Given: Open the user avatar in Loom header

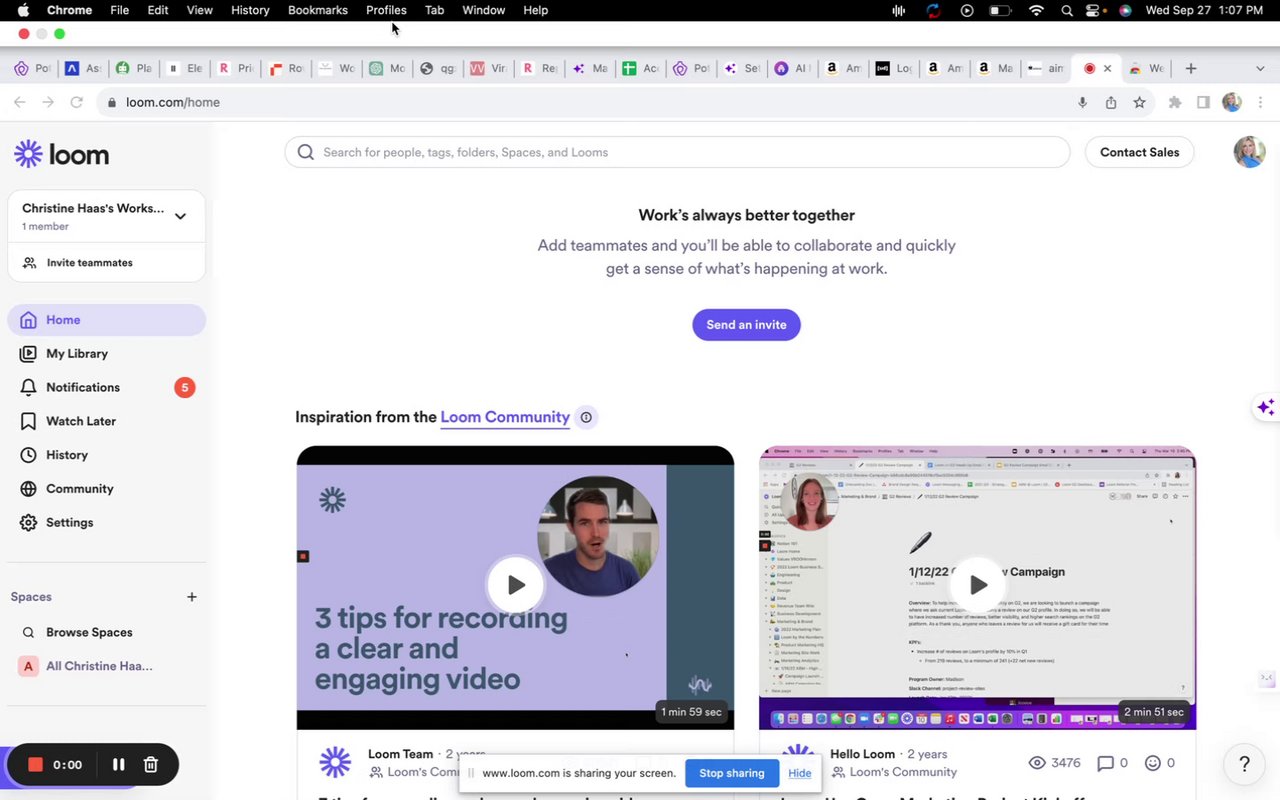Looking at the screenshot, I should coord(1249,152).
